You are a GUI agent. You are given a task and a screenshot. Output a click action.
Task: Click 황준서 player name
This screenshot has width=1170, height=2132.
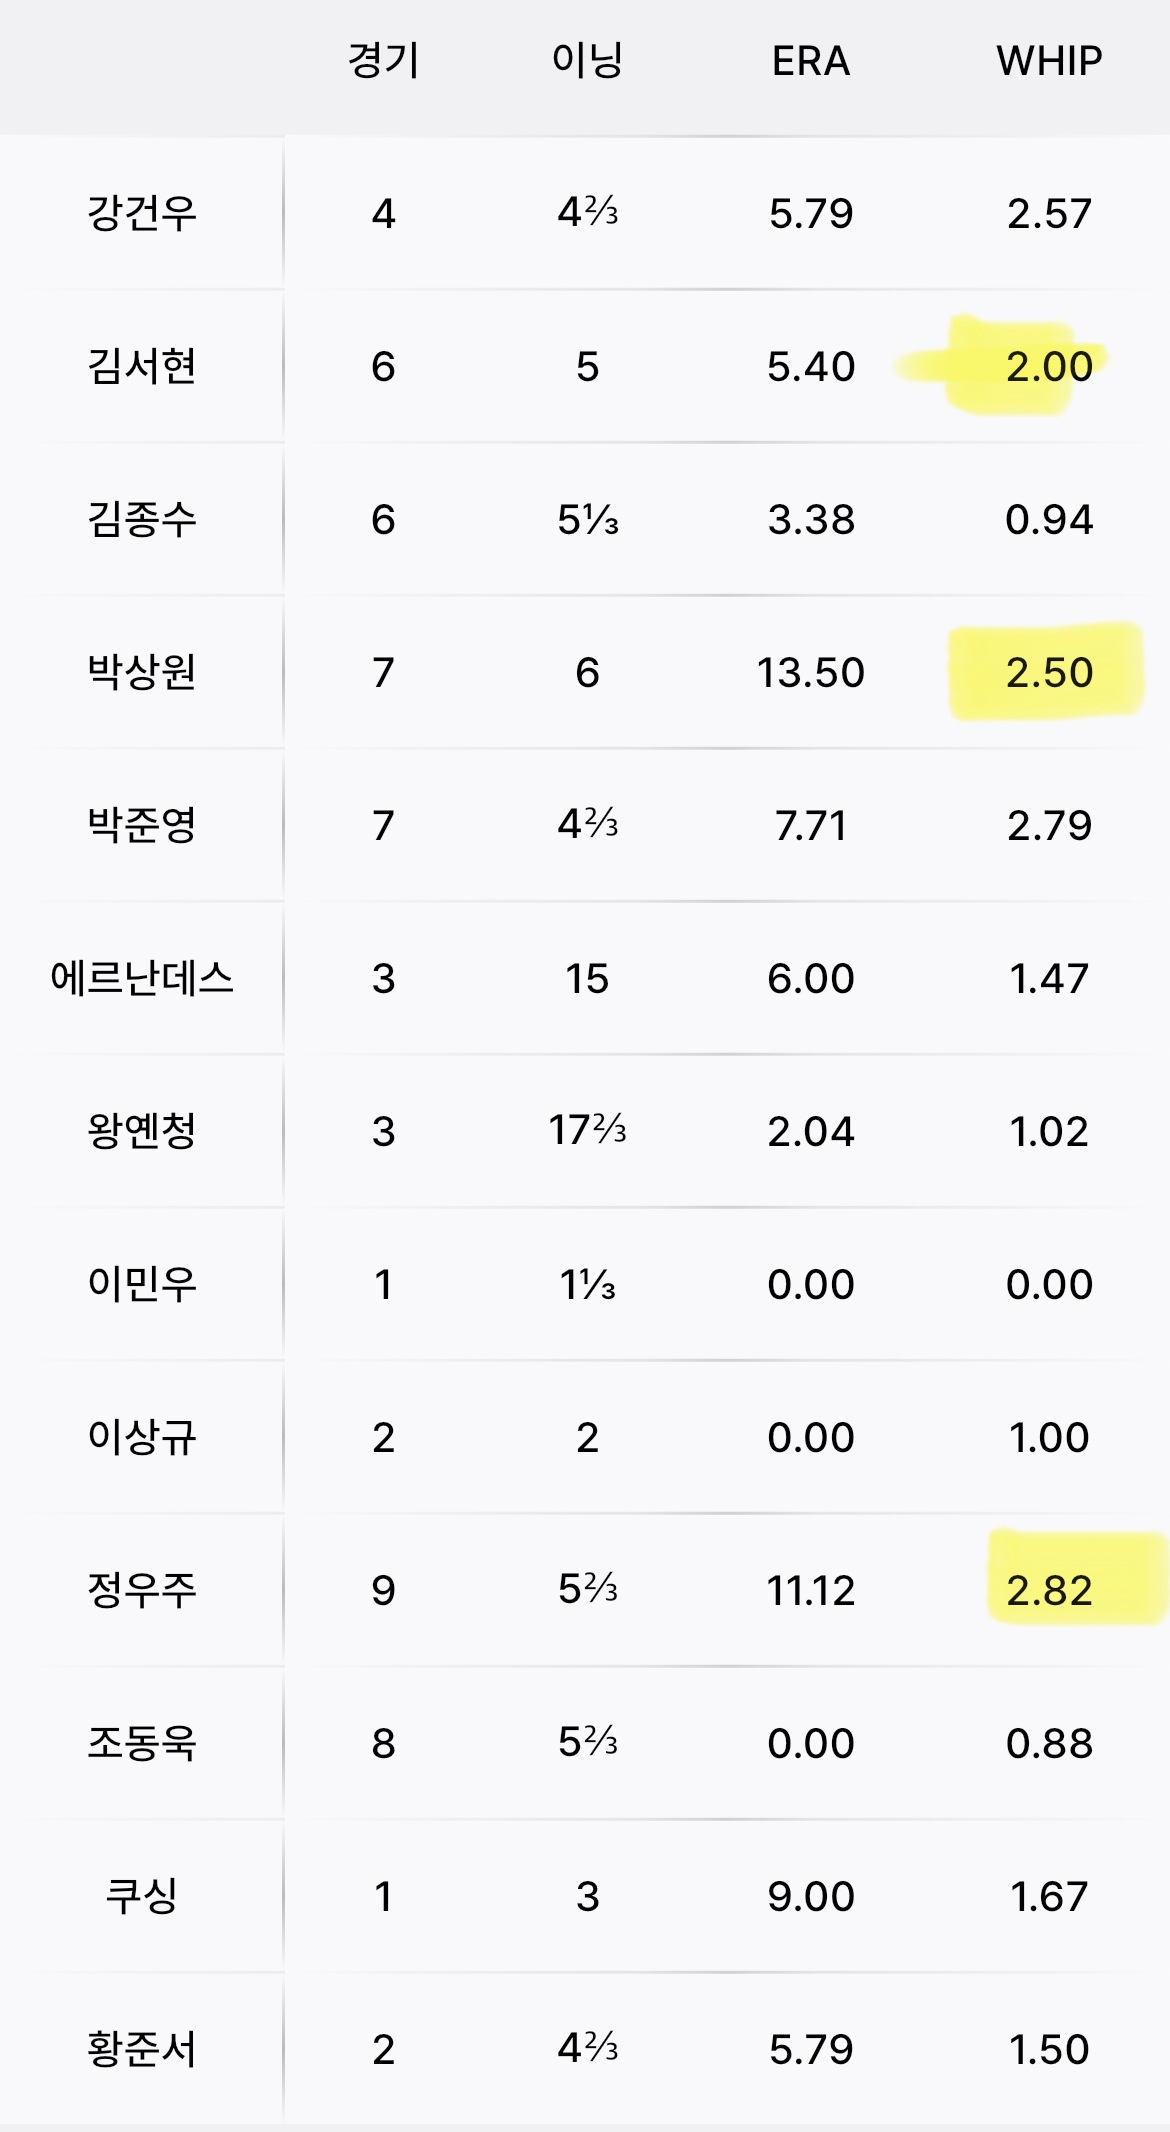(x=142, y=2049)
